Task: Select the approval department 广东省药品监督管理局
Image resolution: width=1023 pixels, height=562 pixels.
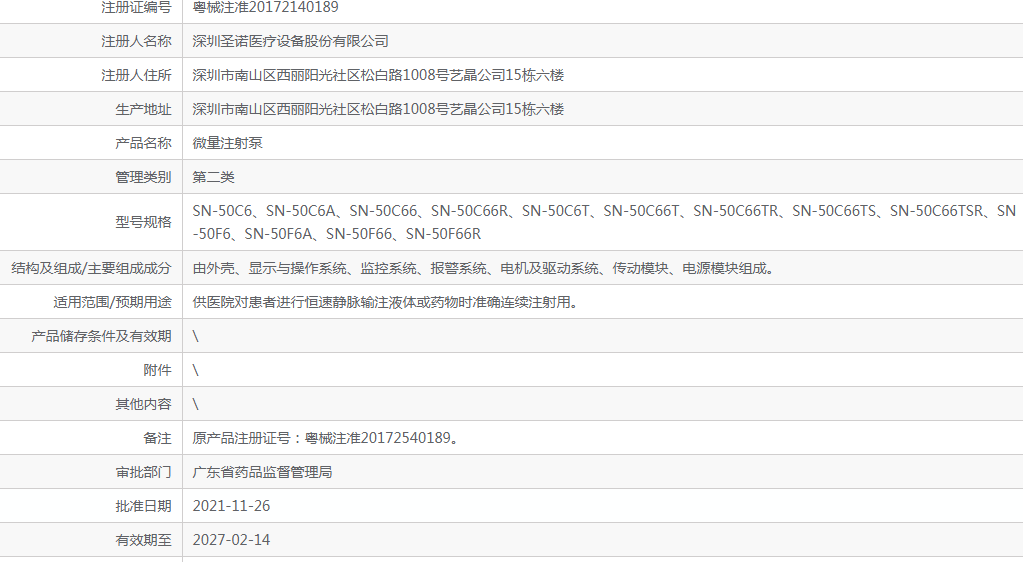Action: [262, 472]
